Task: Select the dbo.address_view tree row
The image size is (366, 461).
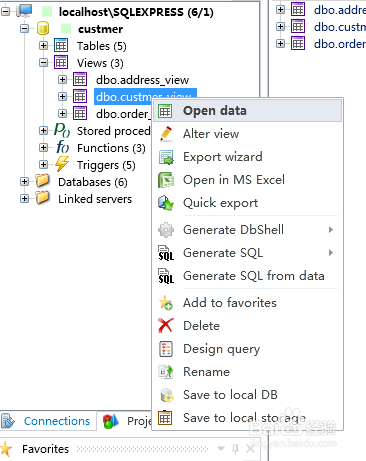Action: pos(142,80)
